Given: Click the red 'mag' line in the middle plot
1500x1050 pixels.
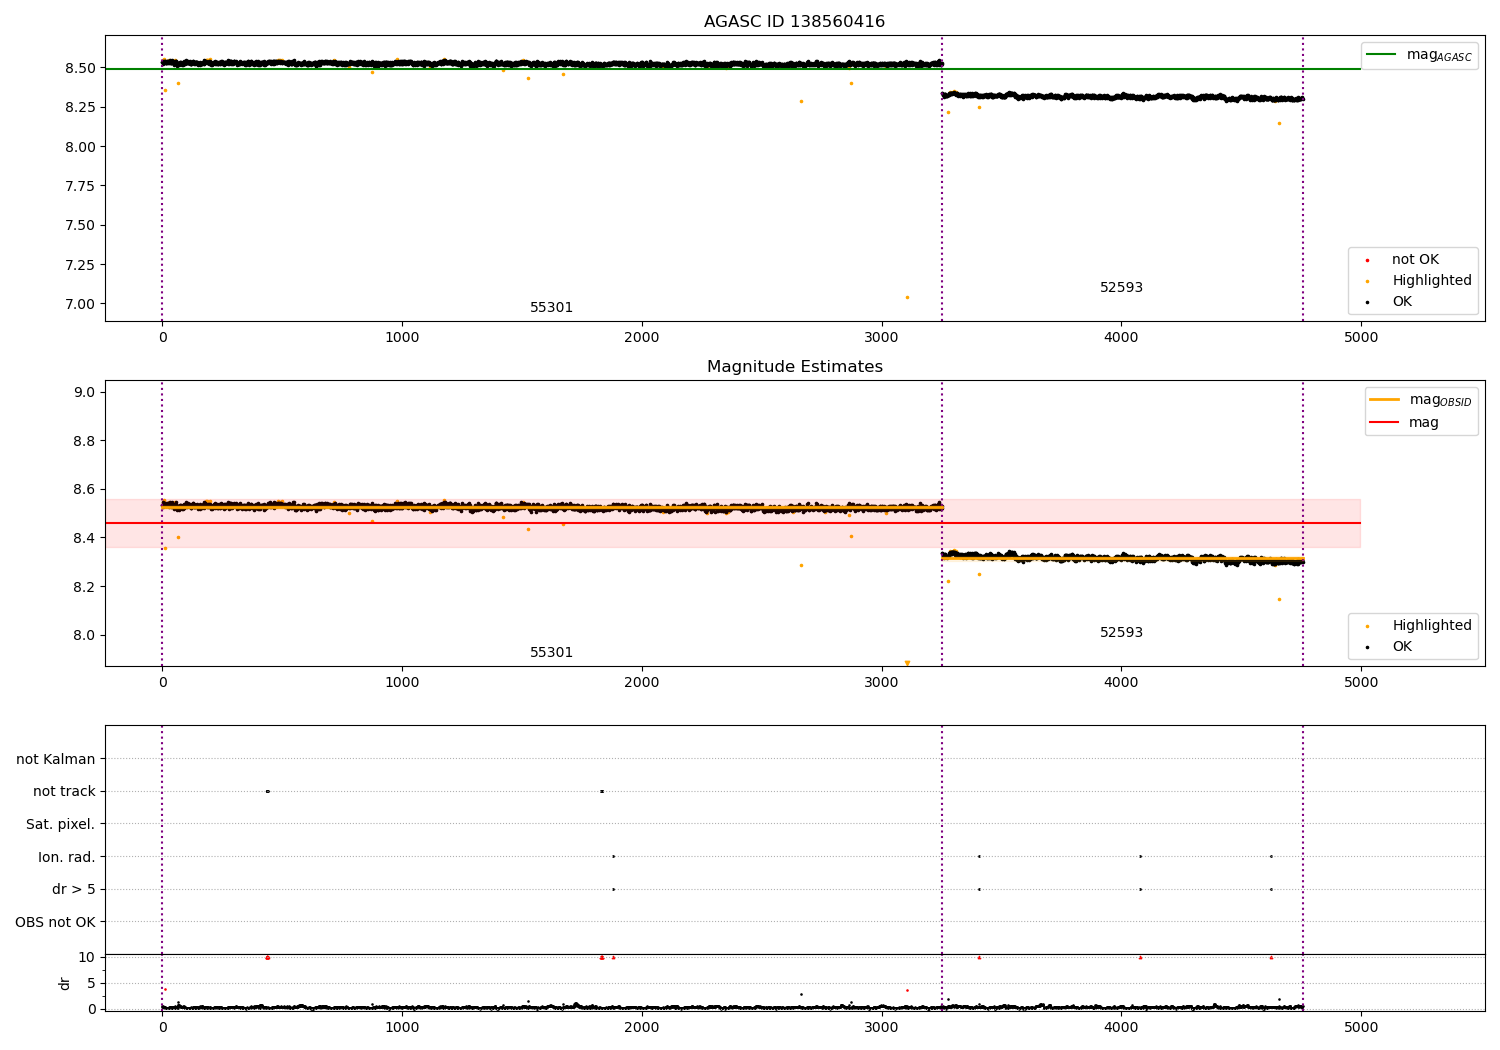Looking at the screenshot, I should (x=732, y=523).
